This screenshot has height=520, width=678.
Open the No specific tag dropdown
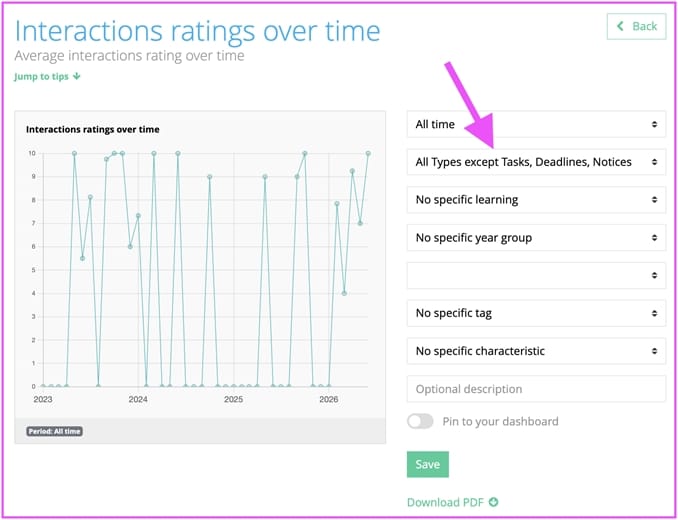click(536, 313)
